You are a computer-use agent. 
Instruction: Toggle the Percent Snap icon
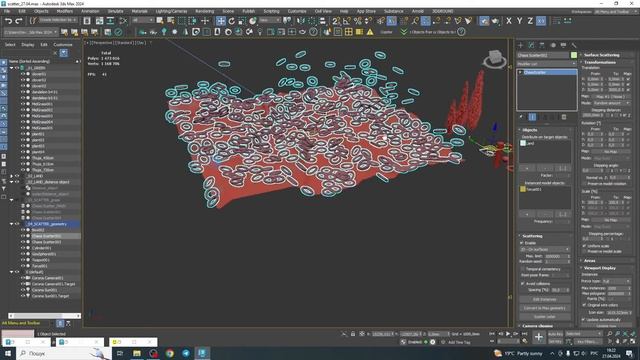point(358,21)
